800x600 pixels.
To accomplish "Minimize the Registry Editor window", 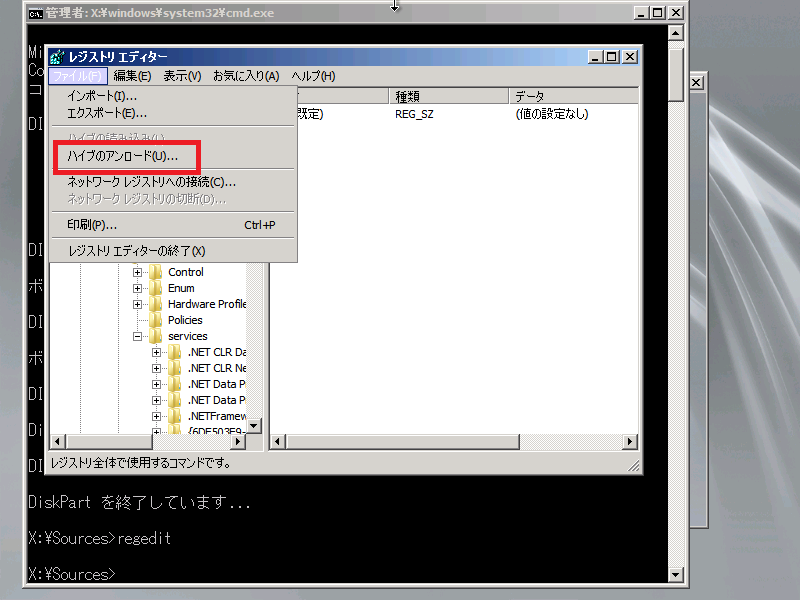I will (x=595, y=57).
